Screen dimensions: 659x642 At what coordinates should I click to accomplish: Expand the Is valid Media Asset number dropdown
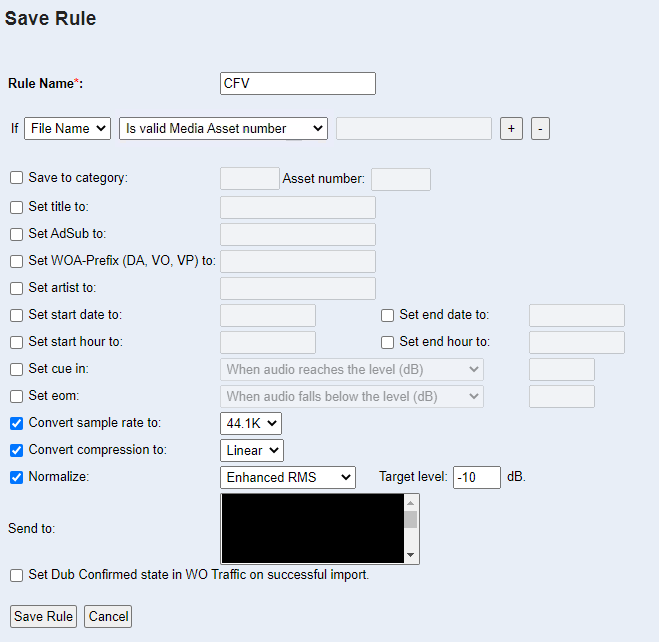click(223, 128)
